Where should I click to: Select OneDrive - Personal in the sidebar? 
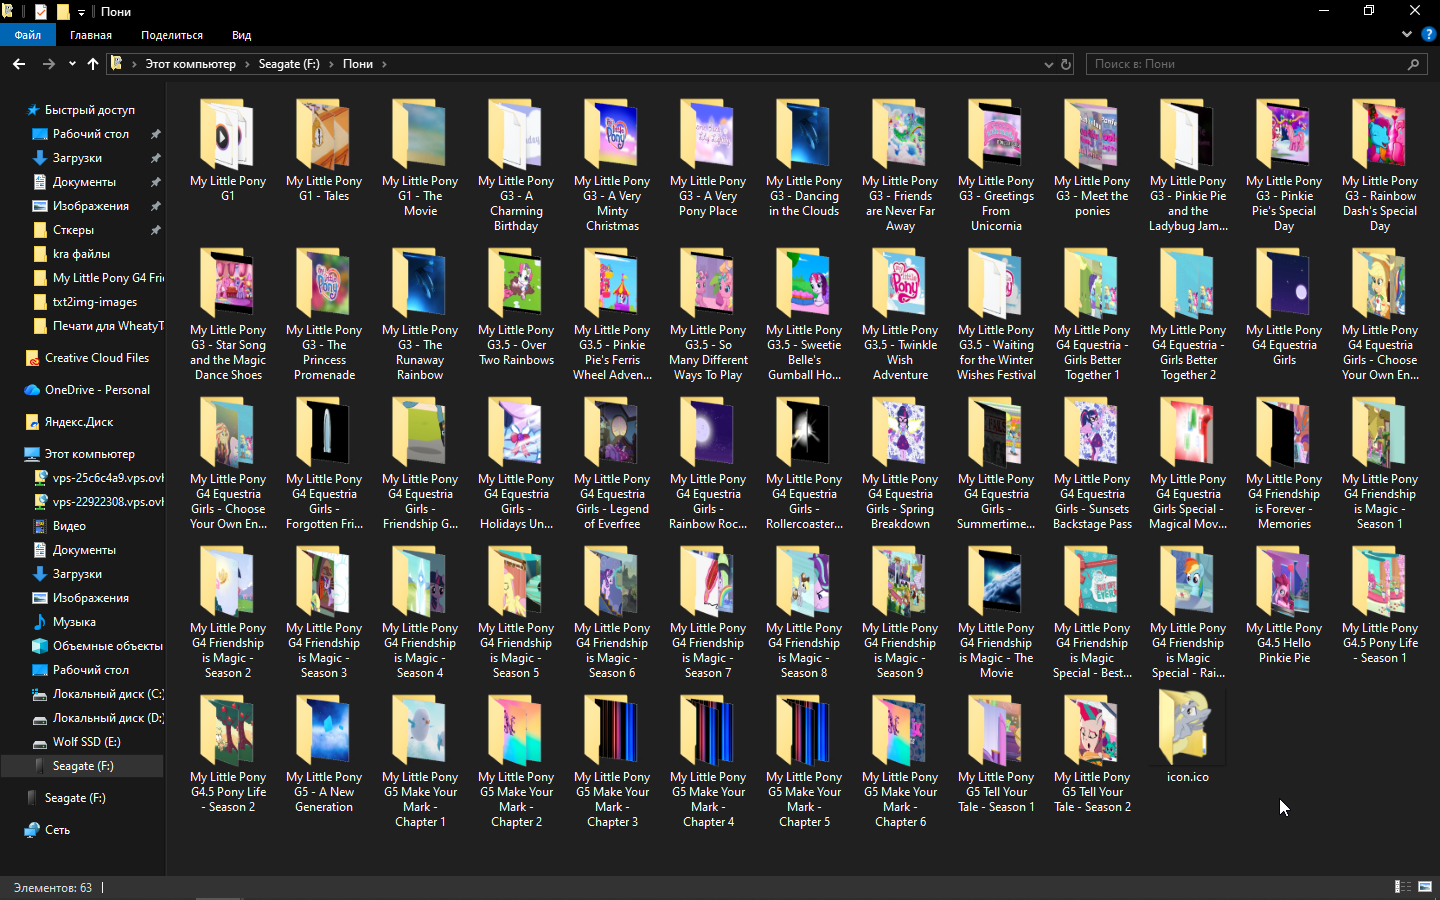point(97,390)
